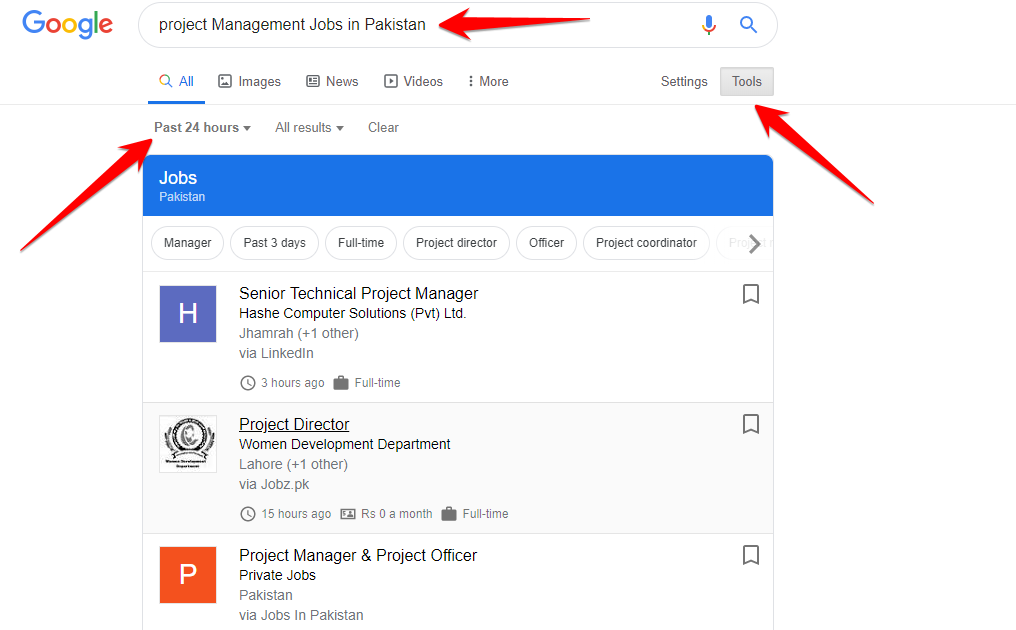Screen dimensions: 1016x630
Task: Select the Project coordinator filter chip
Action: (x=646, y=243)
